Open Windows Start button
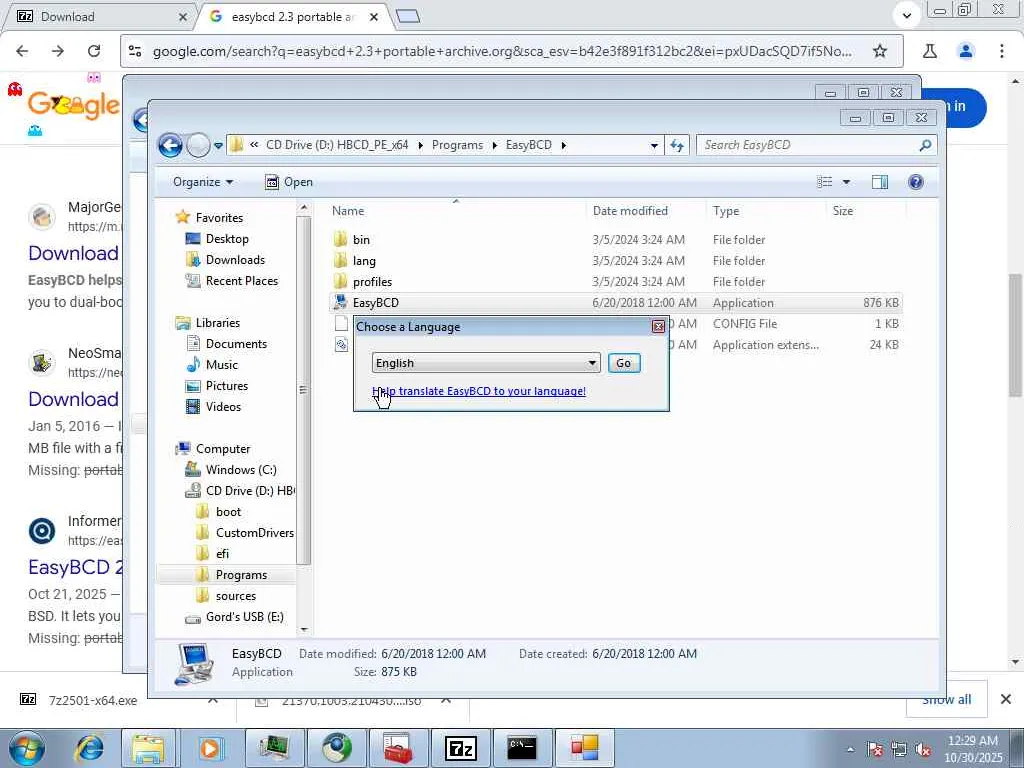Image resolution: width=1024 pixels, height=768 pixels. click(26, 748)
